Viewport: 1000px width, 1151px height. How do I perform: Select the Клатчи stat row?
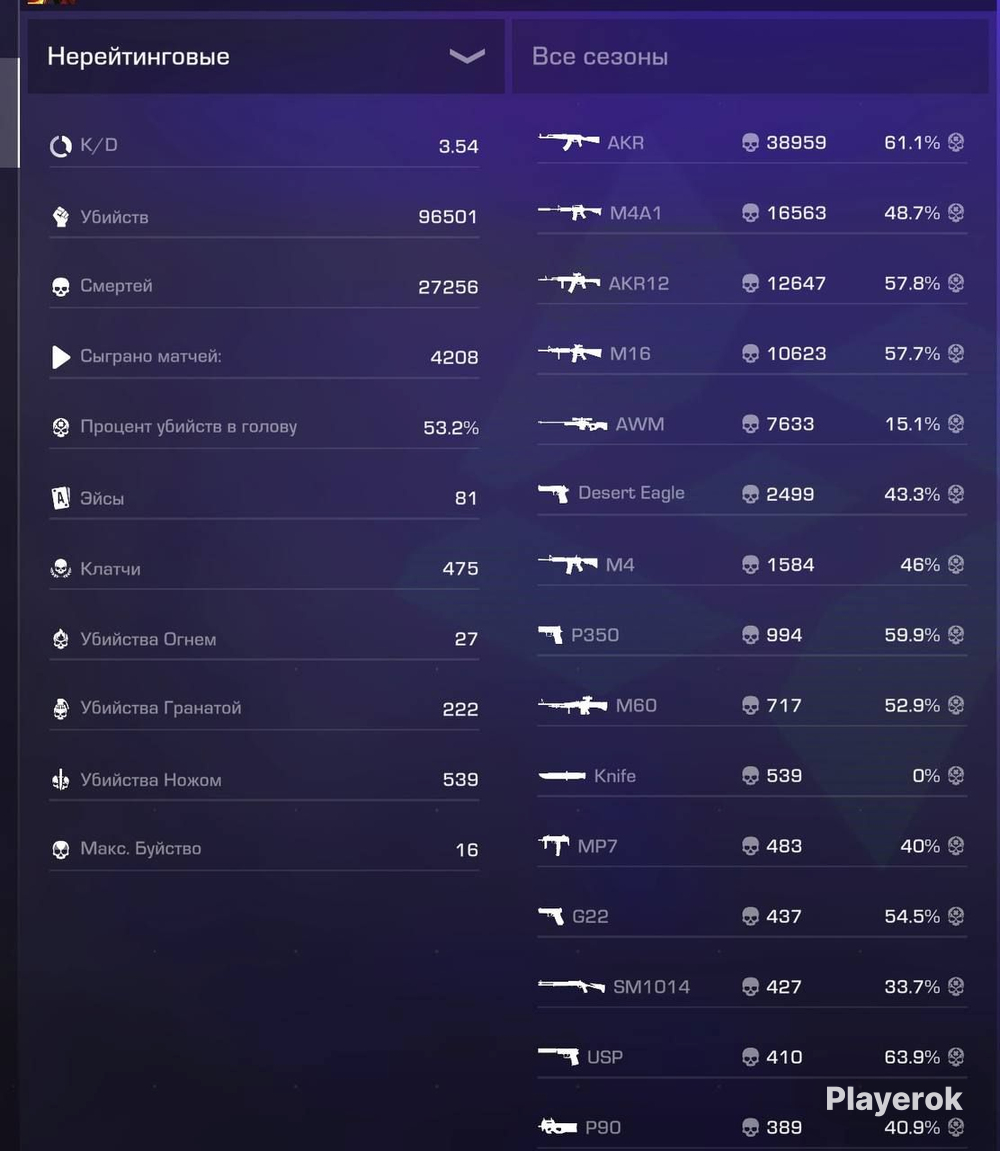[x=264, y=569]
